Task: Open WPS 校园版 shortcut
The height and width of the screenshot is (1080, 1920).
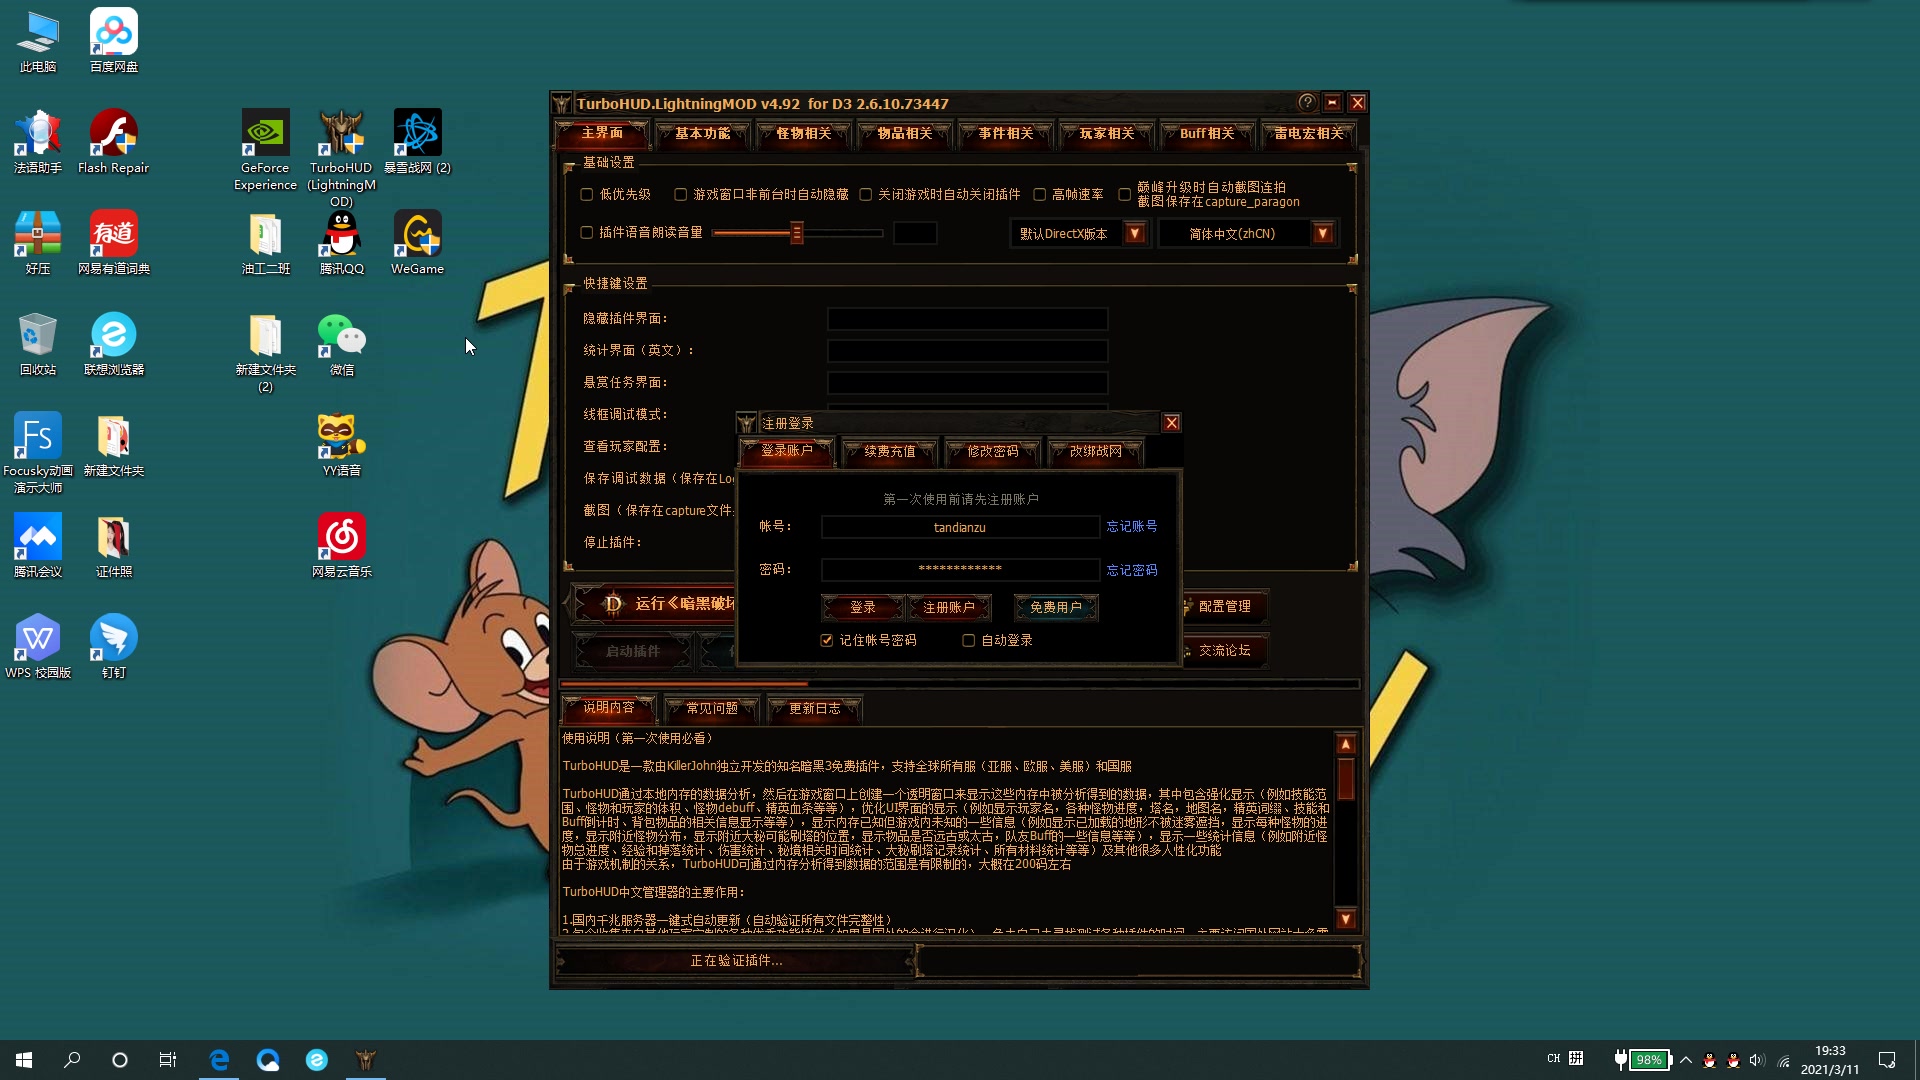Action: click(38, 648)
